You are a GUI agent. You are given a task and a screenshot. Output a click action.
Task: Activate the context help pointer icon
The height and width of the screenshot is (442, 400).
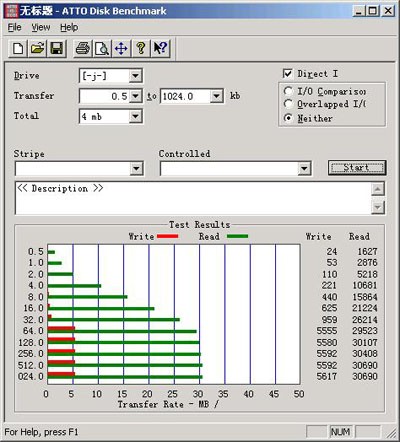pos(161,48)
